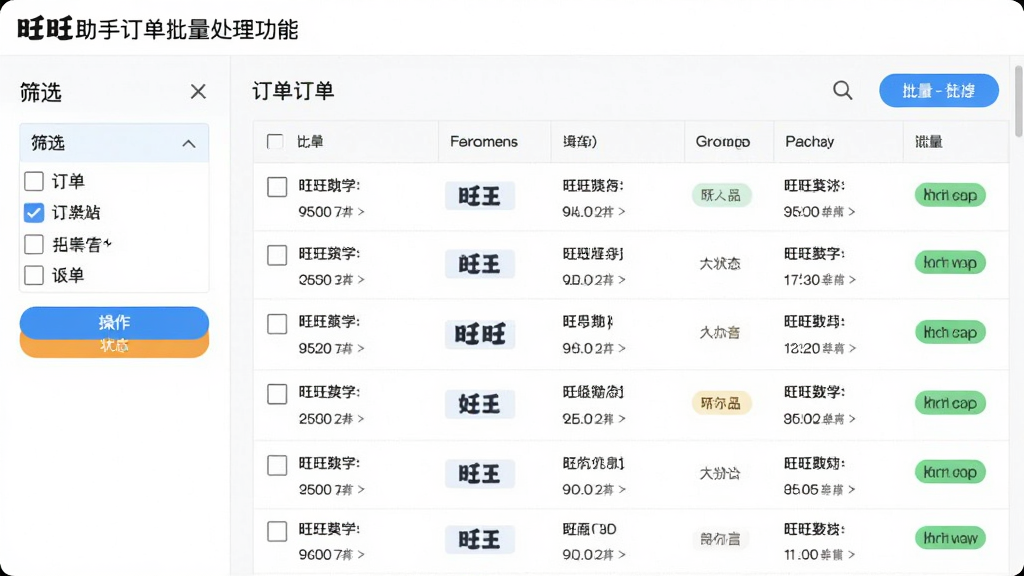
Task: Click the green button in the 85:05 row
Action: 950,472
